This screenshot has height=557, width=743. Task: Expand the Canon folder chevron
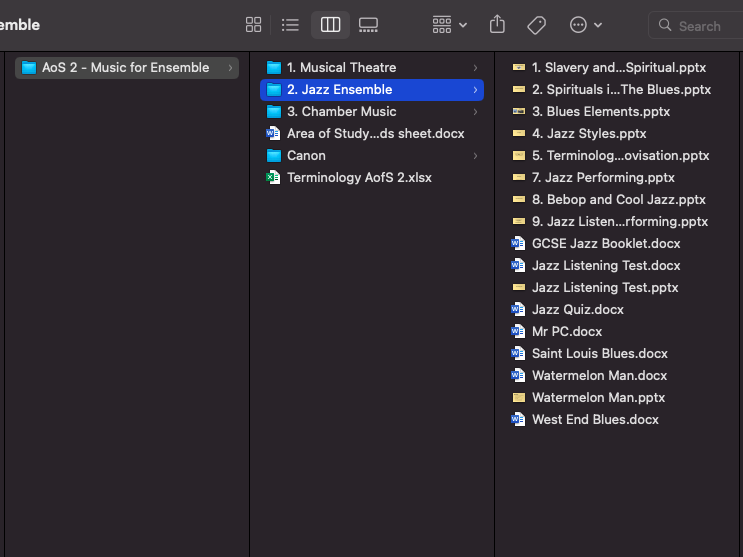pos(475,156)
